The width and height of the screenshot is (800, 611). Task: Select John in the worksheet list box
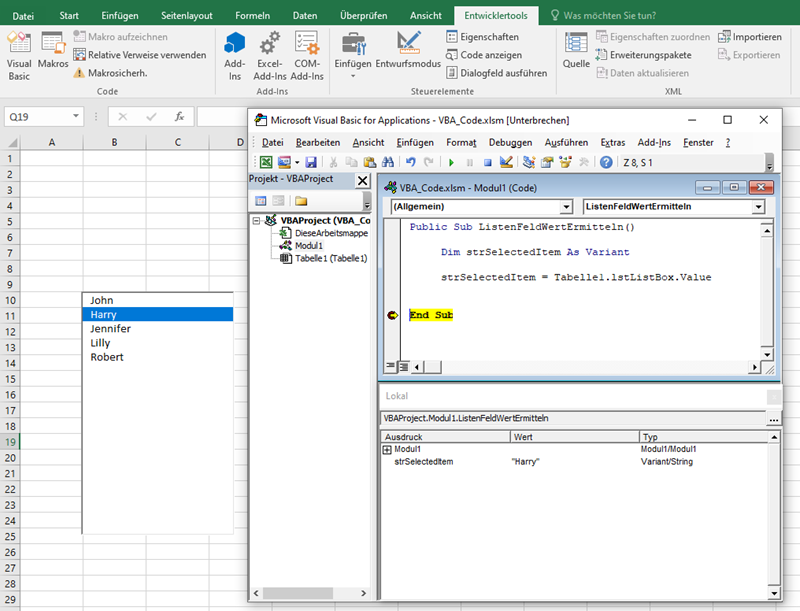(x=158, y=300)
